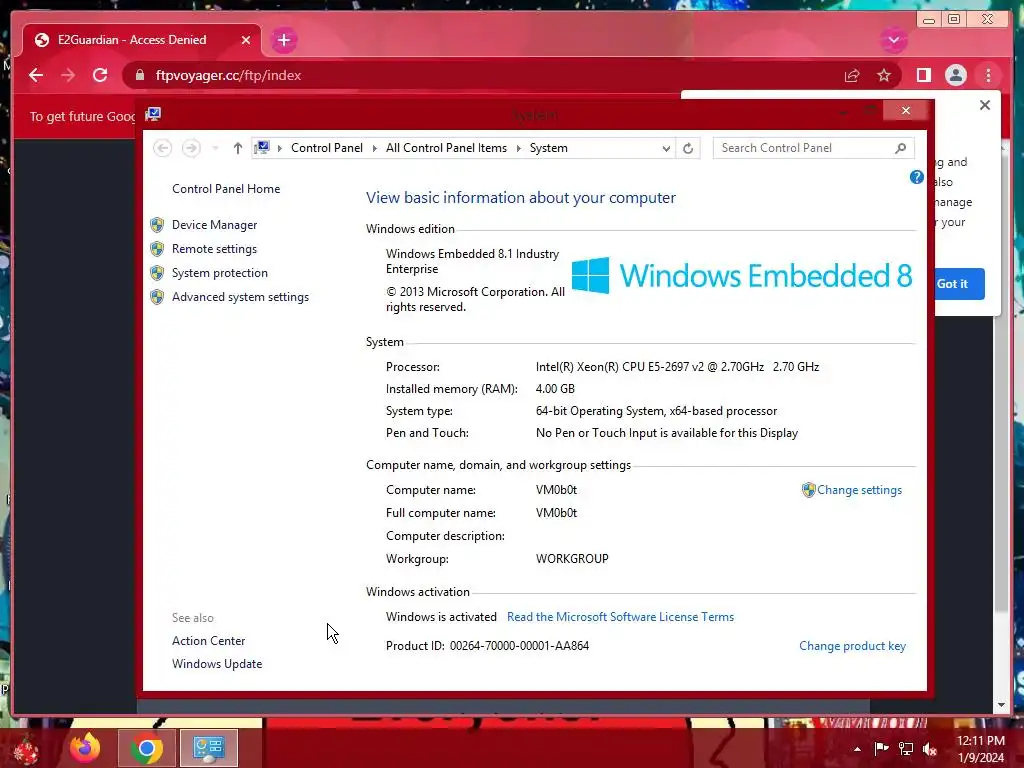Close the E2Guardian Access Denied tab
This screenshot has height=768, width=1024.
[x=246, y=40]
